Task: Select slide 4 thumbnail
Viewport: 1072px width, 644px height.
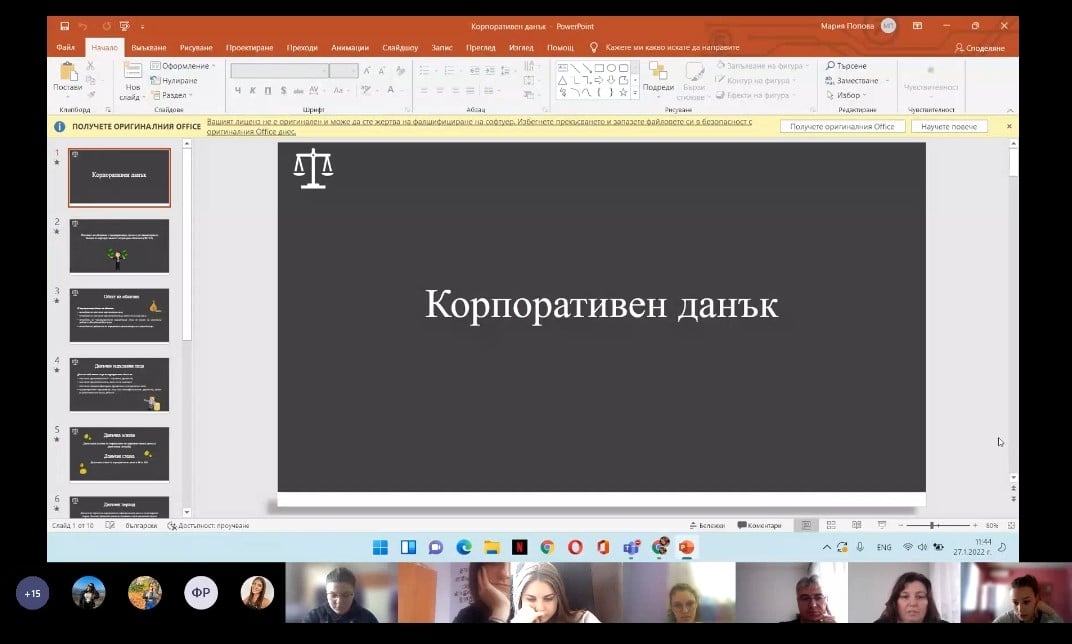Action: coord(119,384)
